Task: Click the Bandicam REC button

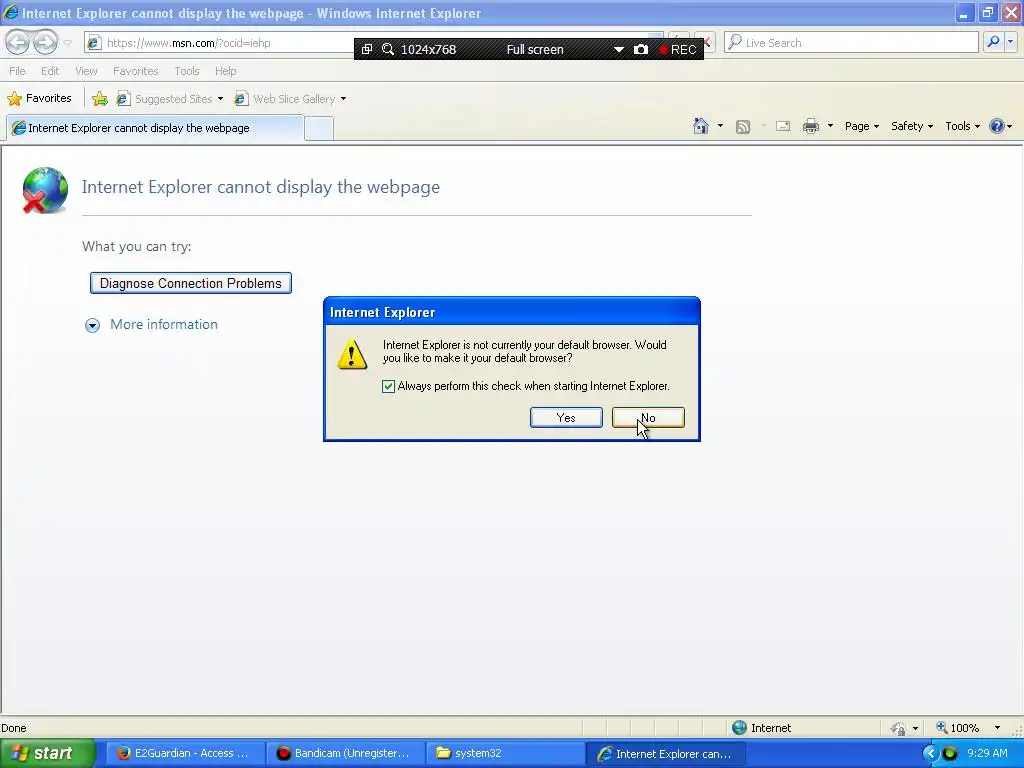Action: pos(678,50)
